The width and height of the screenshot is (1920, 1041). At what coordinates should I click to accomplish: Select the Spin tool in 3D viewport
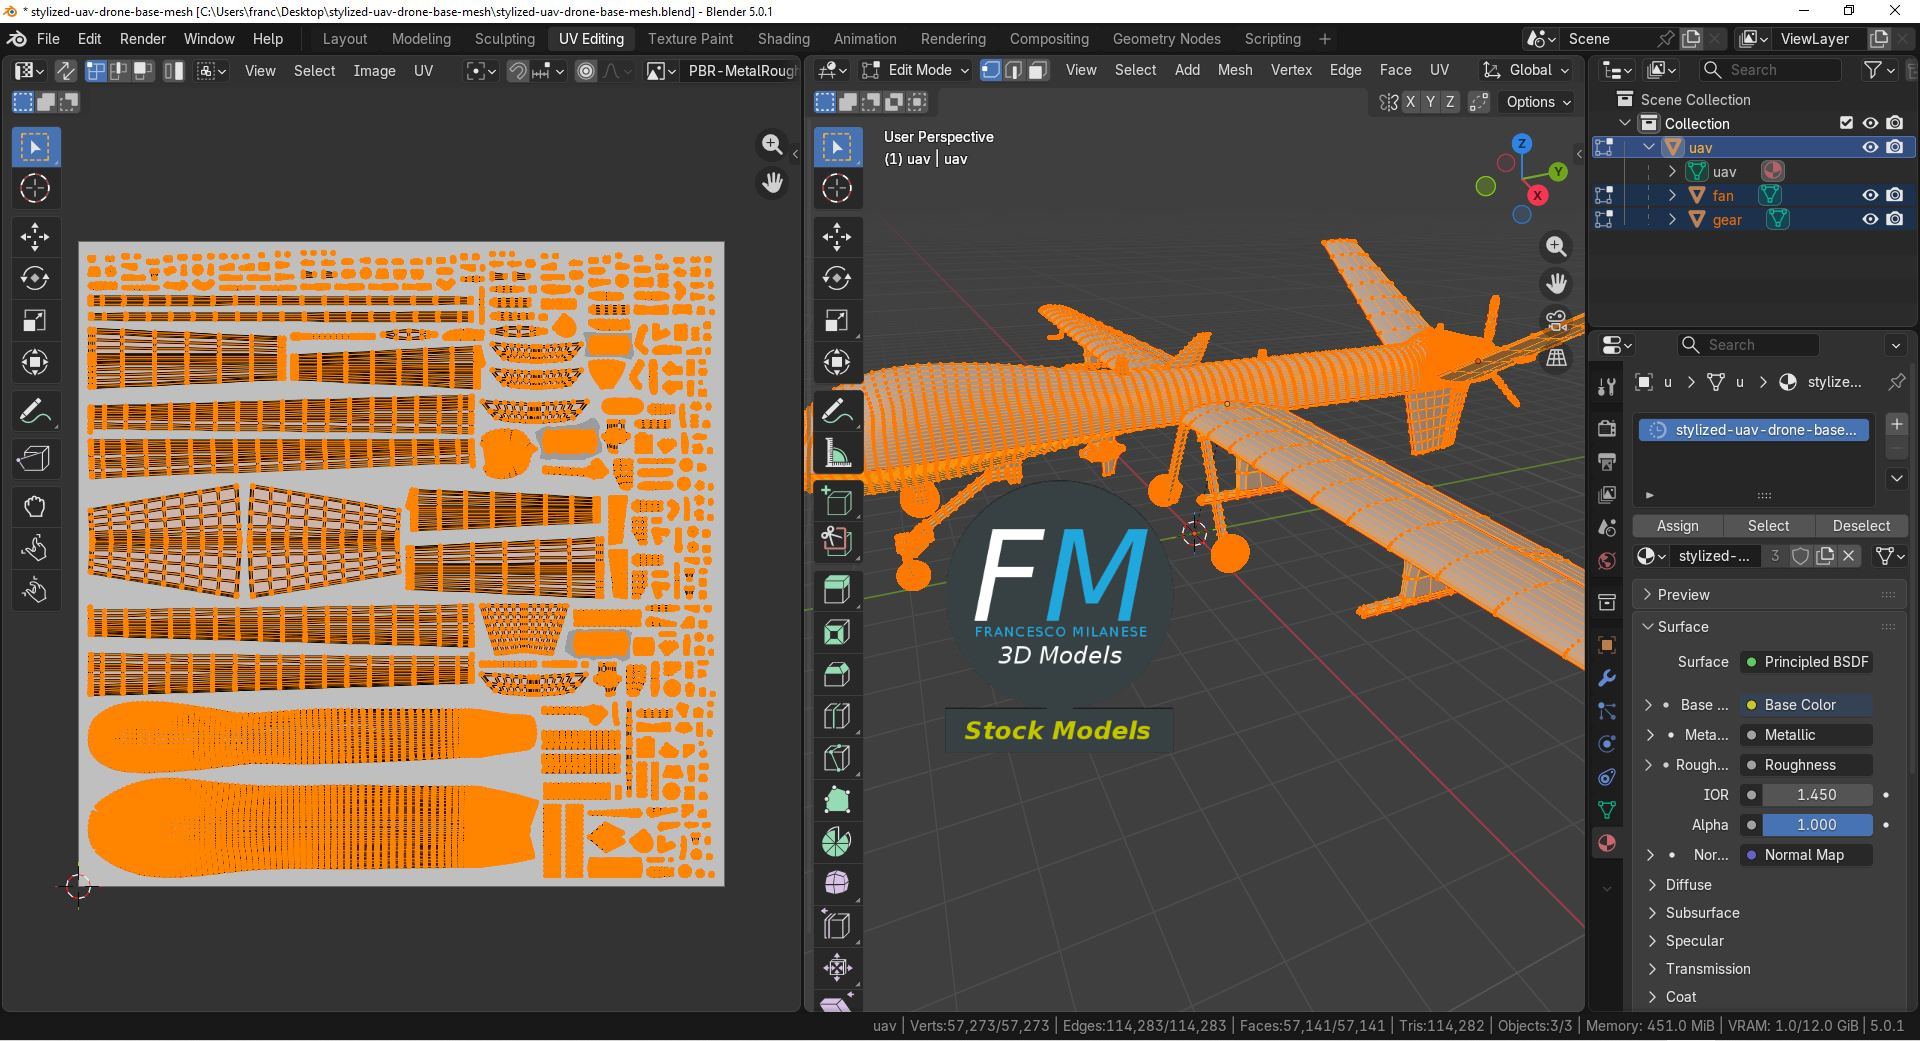tap(837, 841)
